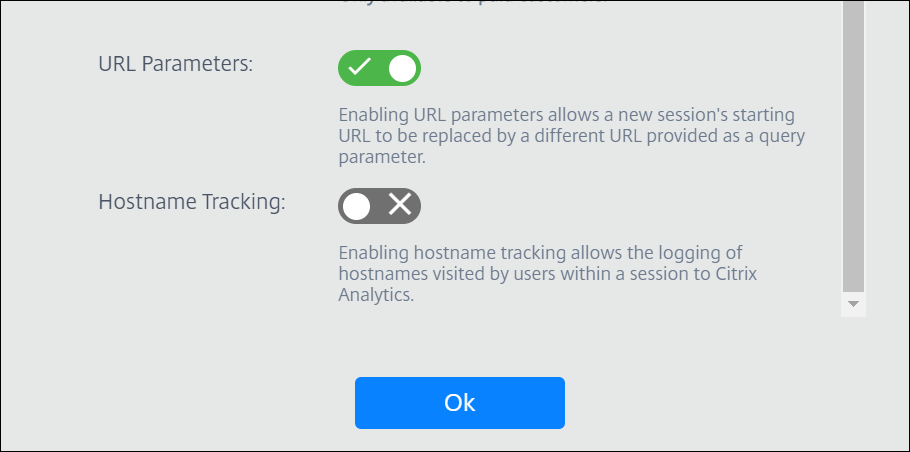
Task: Click the white knob of Hostname Tracking switch
Action: pyautogui.click(x=356, y=206)
